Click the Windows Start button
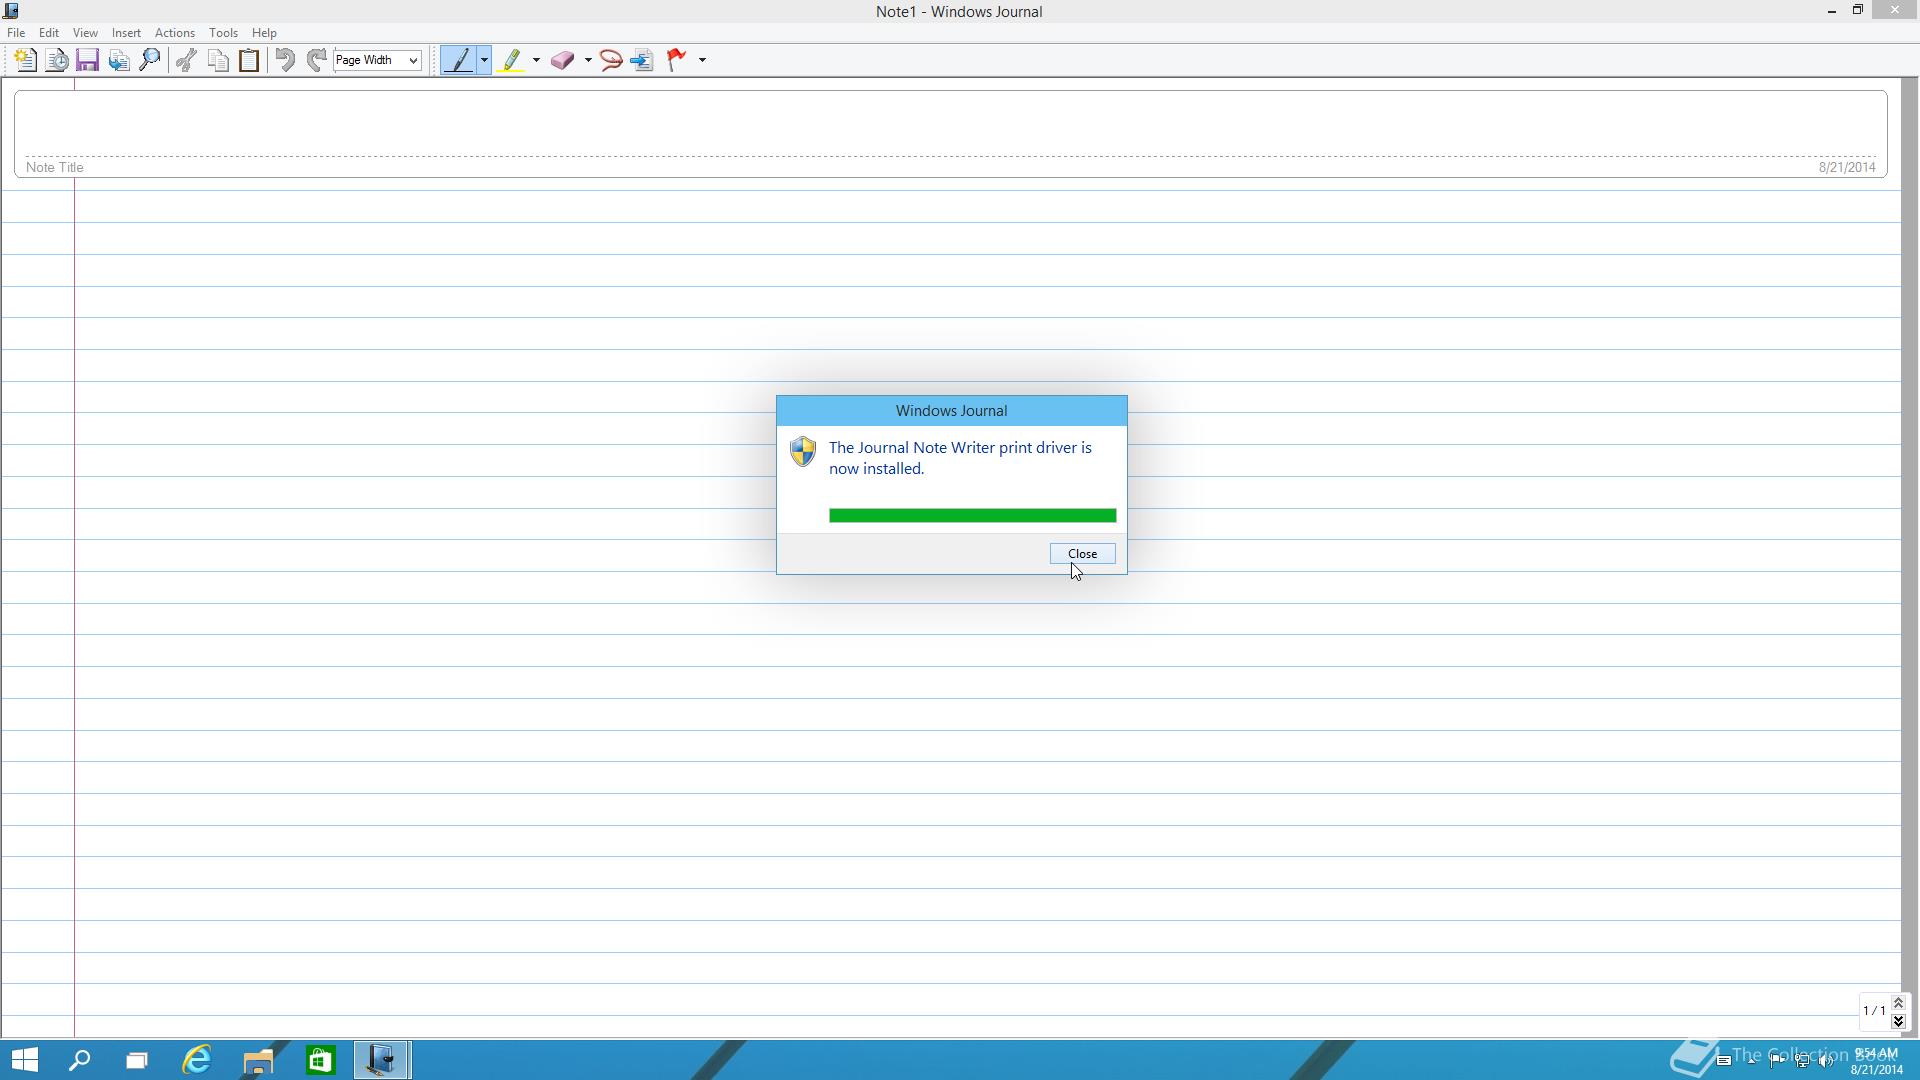Viewport: 1920px width, 1080px height. (24, 1060)
